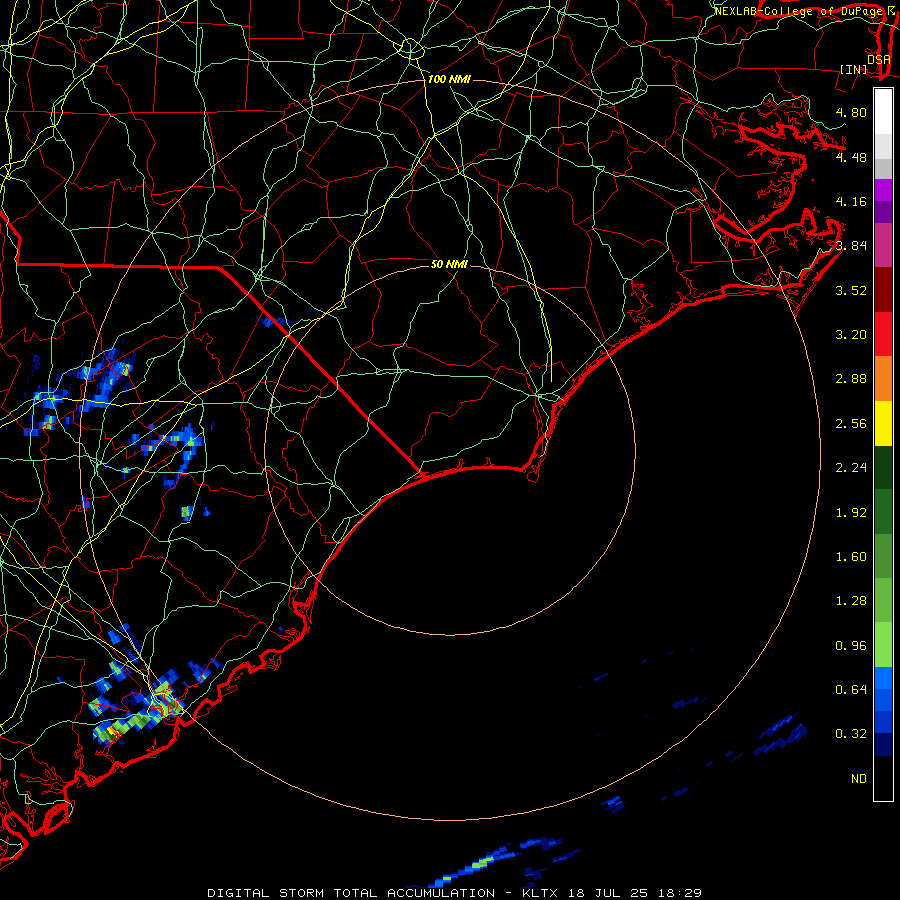Click the "2.88" legend value

[851, 379]
